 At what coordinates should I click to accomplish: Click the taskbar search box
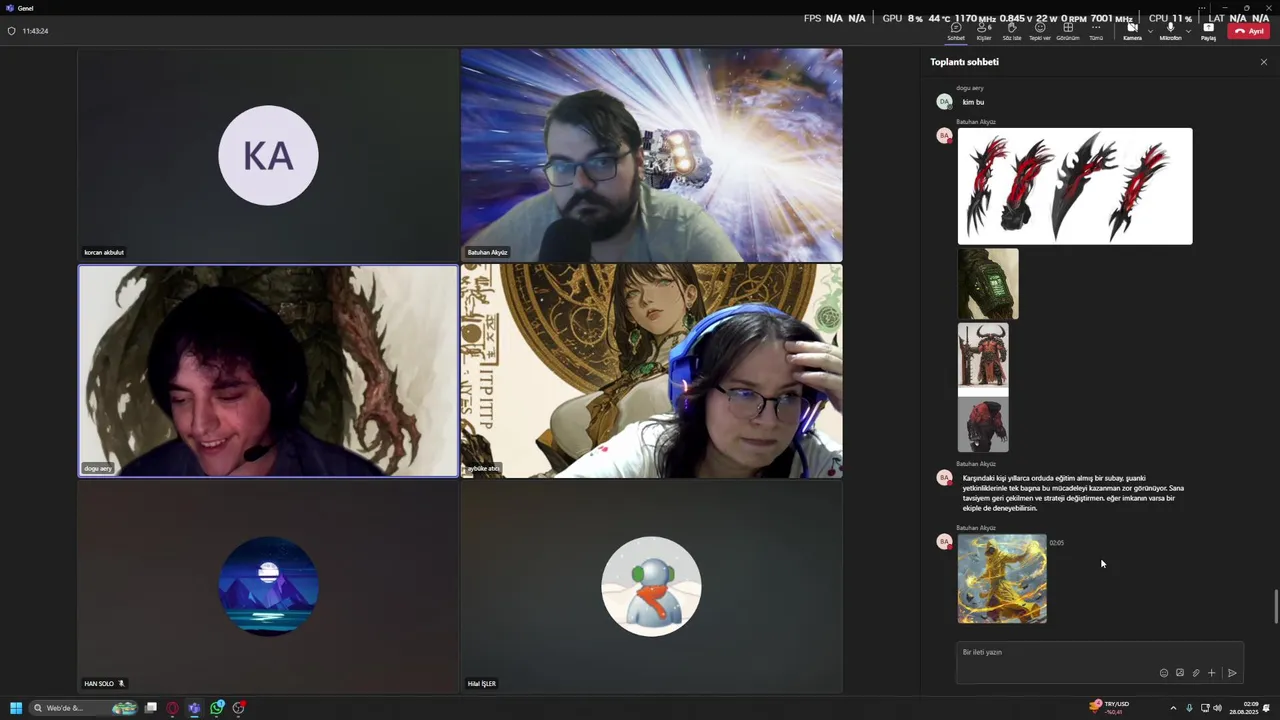tap(84, 708)
